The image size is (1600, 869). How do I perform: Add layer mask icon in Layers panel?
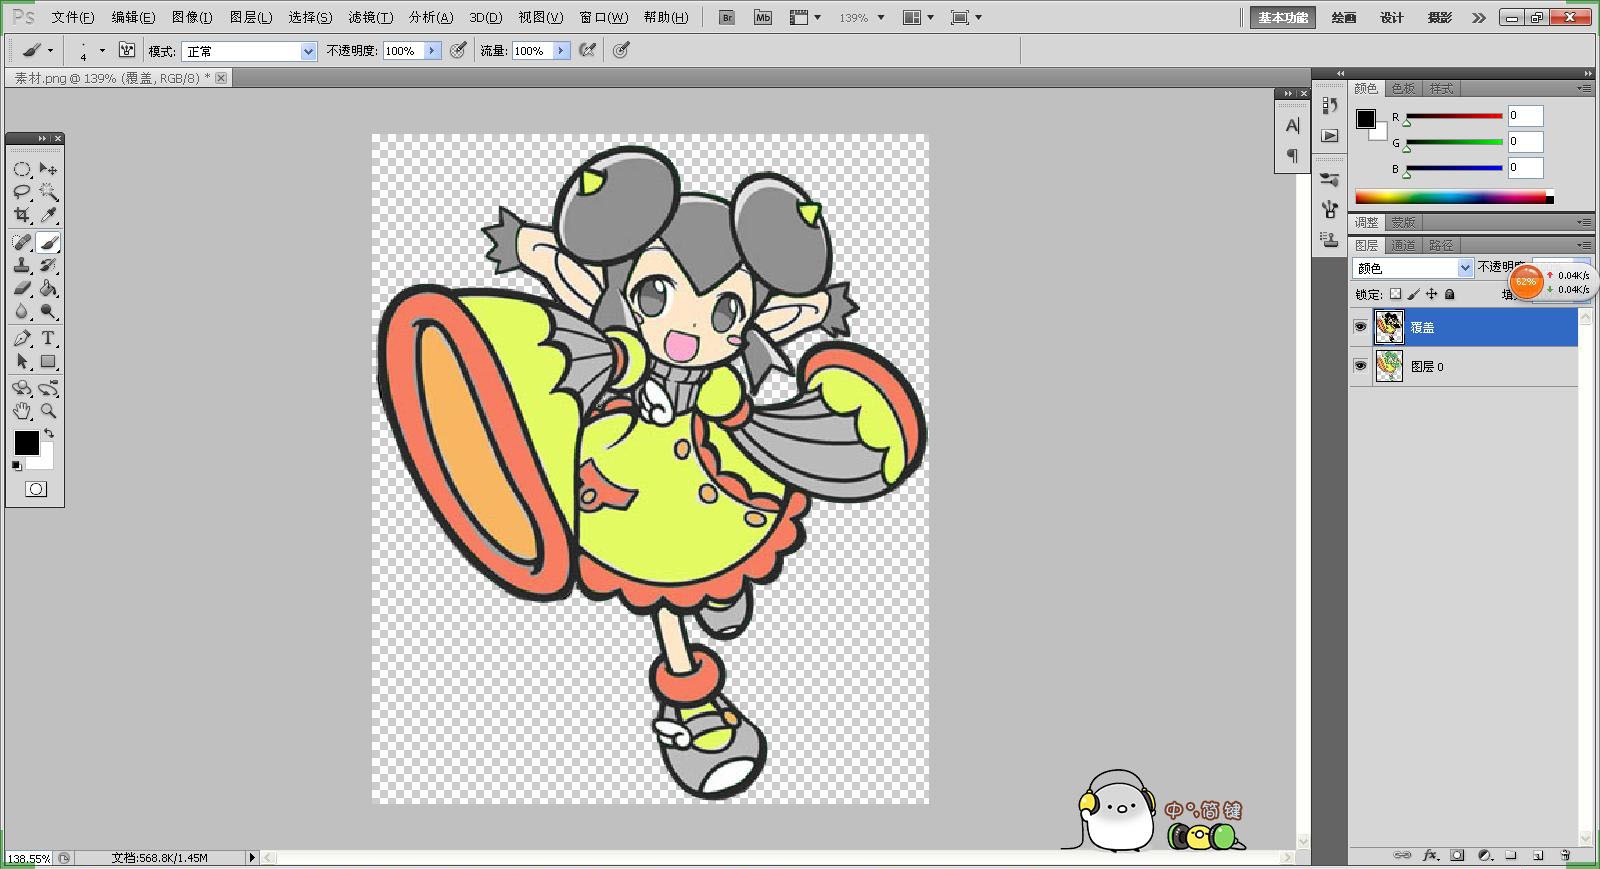pos(1457,856)
